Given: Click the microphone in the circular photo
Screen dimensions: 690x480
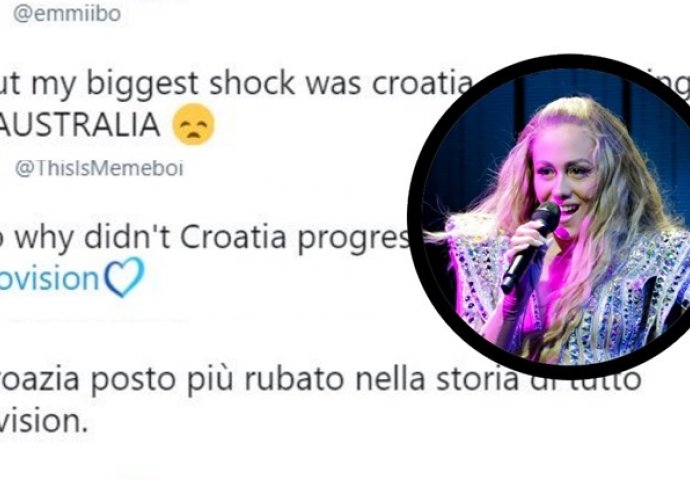Looking at the screenshot, I should [531, 246].
